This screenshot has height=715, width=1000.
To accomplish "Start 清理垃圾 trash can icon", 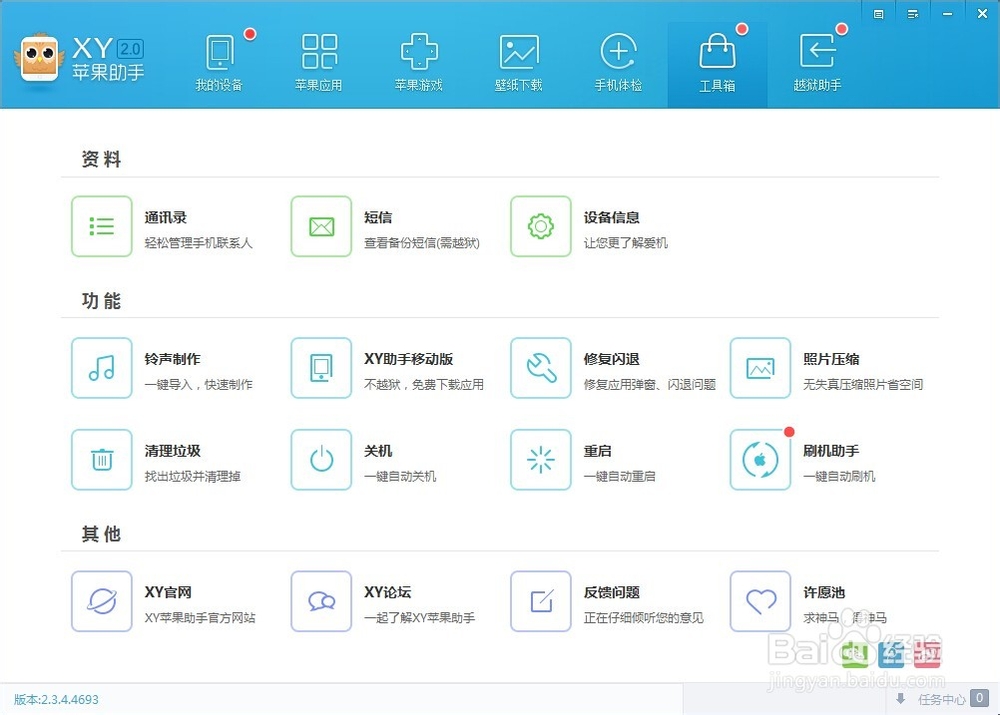I will pos(102,460).
